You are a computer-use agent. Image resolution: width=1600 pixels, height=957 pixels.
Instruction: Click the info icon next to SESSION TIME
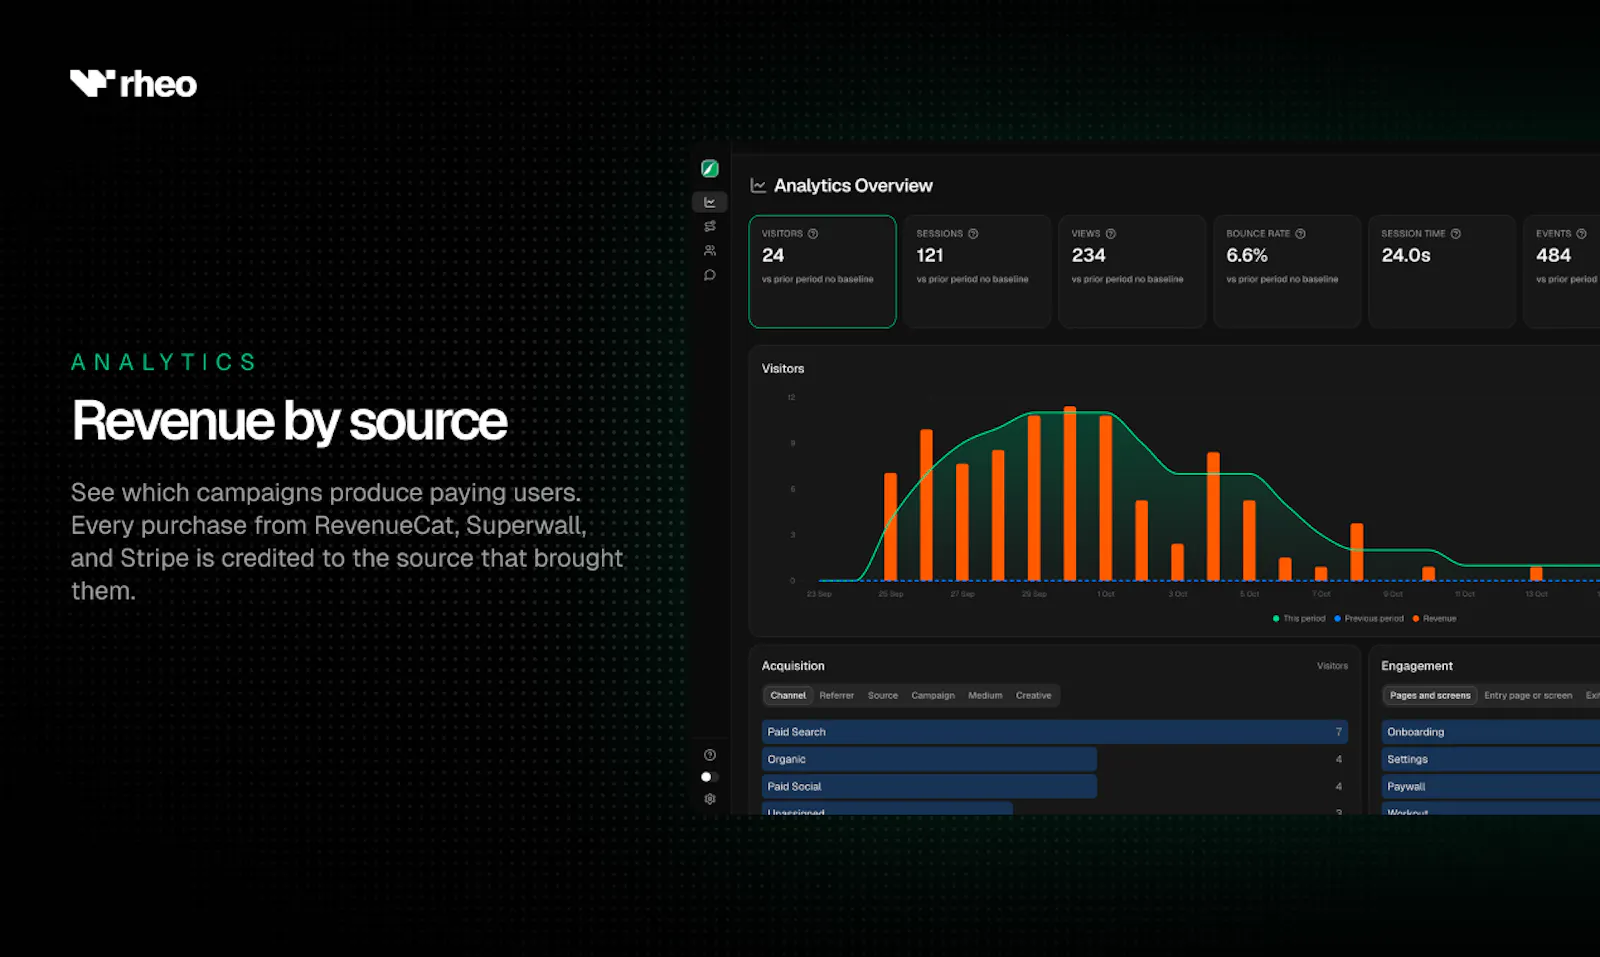pyautogui.click(x=1456, y=234)
